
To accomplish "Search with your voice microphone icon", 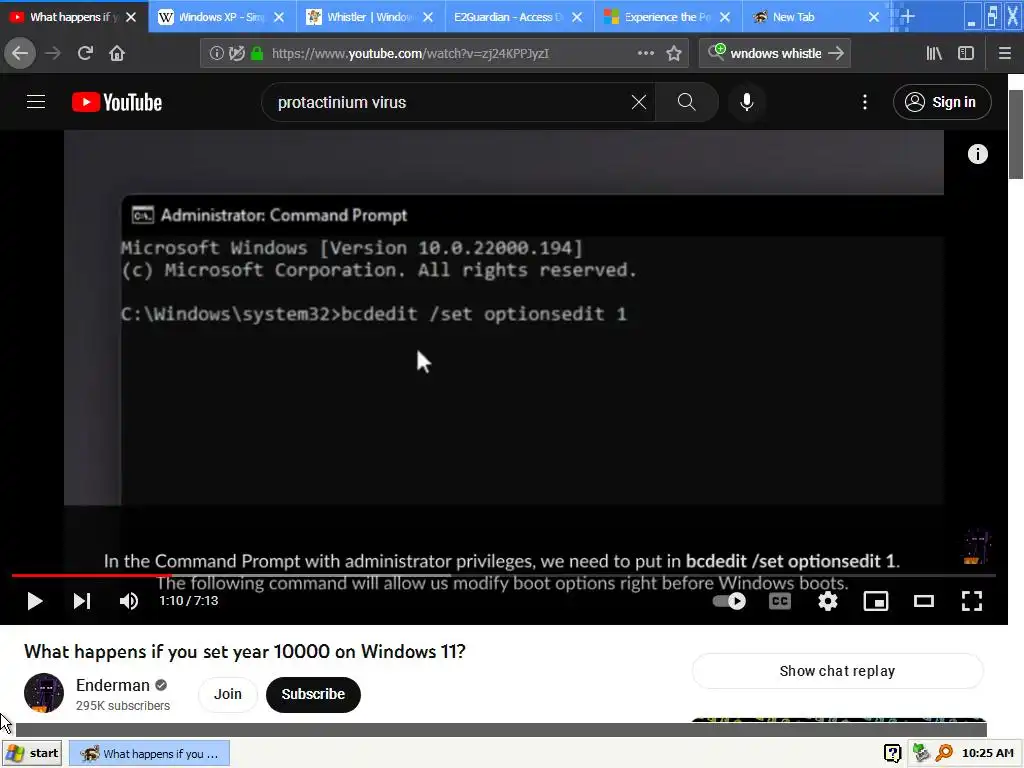I will 746,102.
